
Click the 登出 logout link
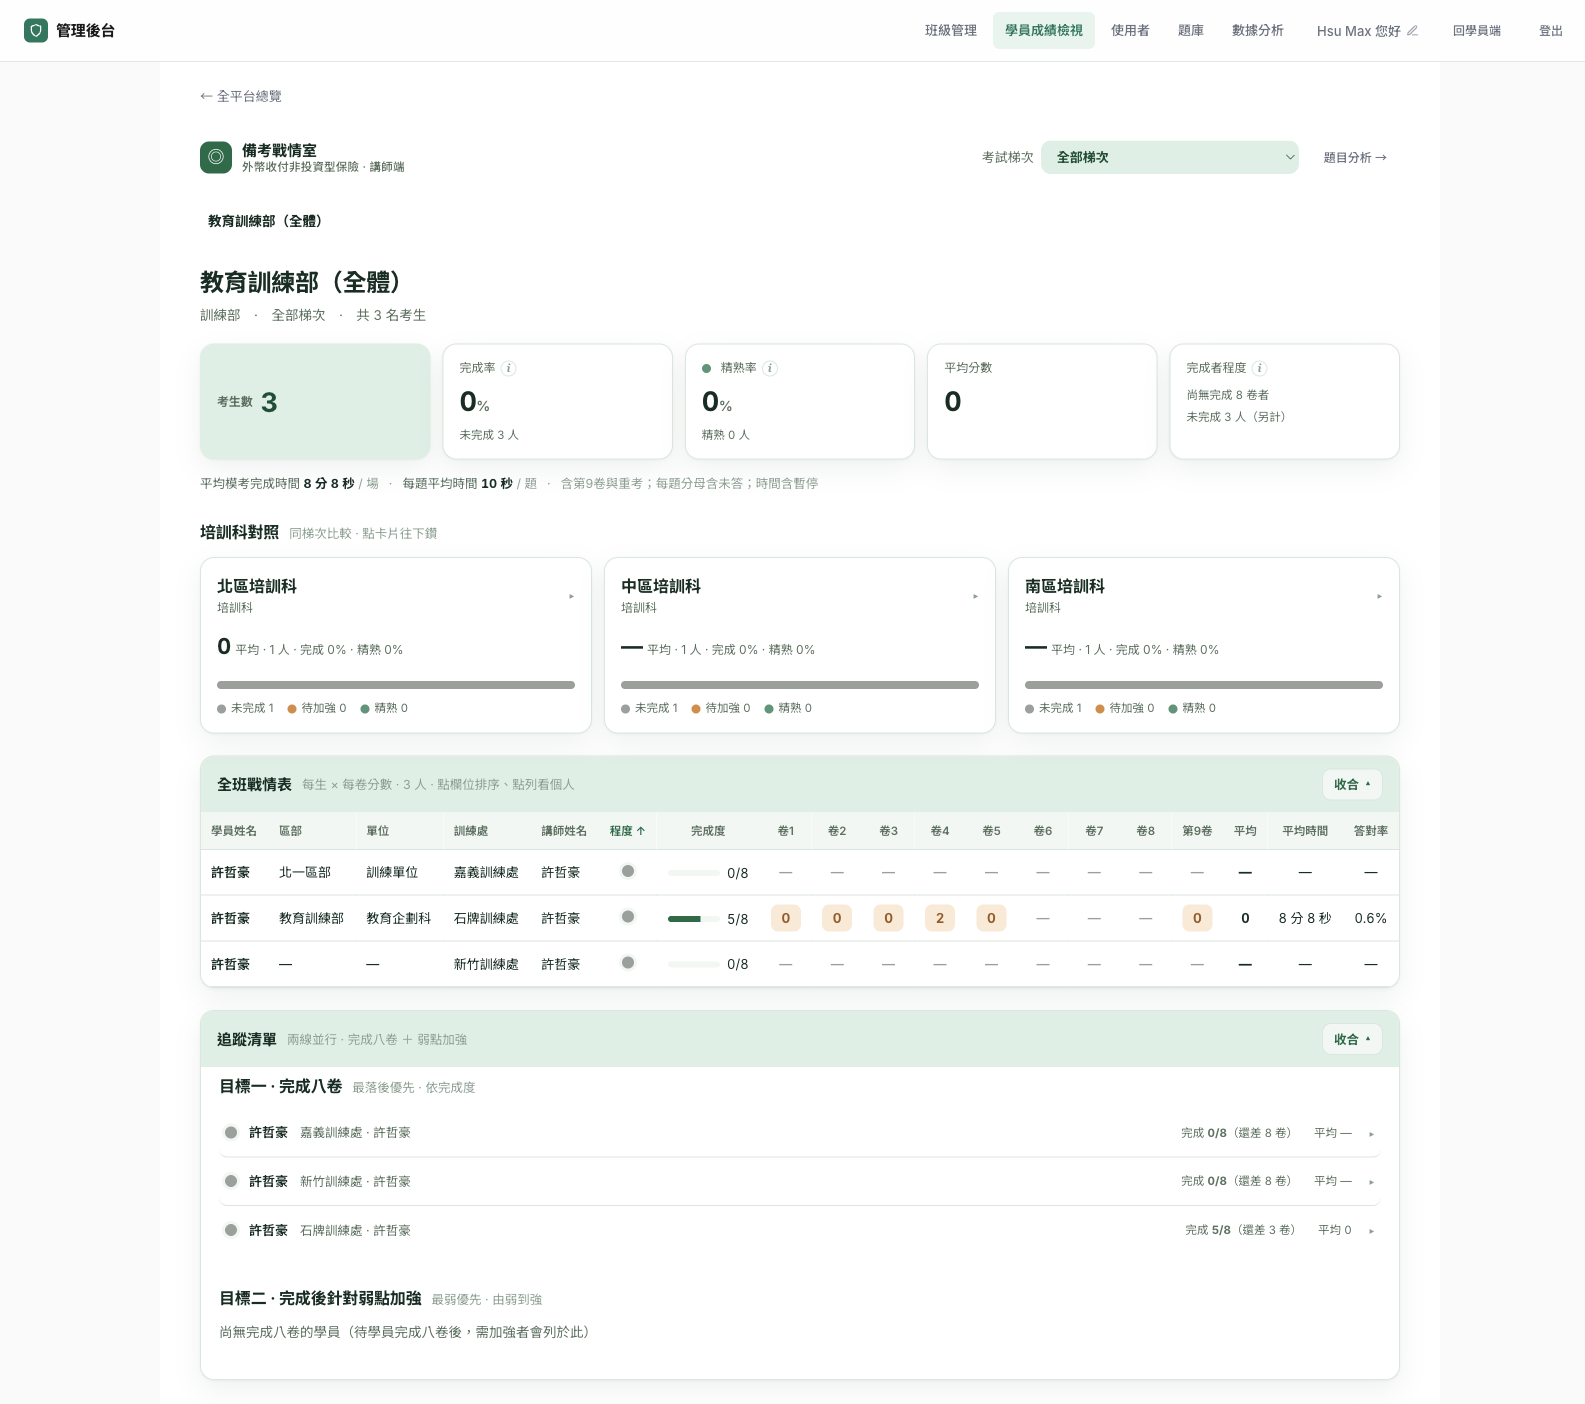tap(1551, 31)
